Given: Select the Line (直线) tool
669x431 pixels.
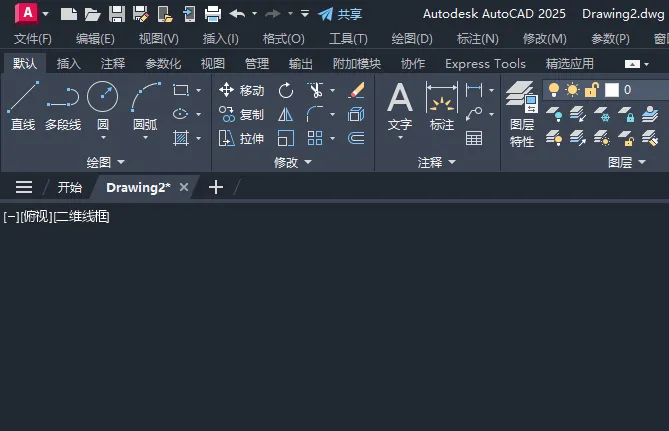Looking at the screenshot, I should pyautogui.click(x=23, y=106).
